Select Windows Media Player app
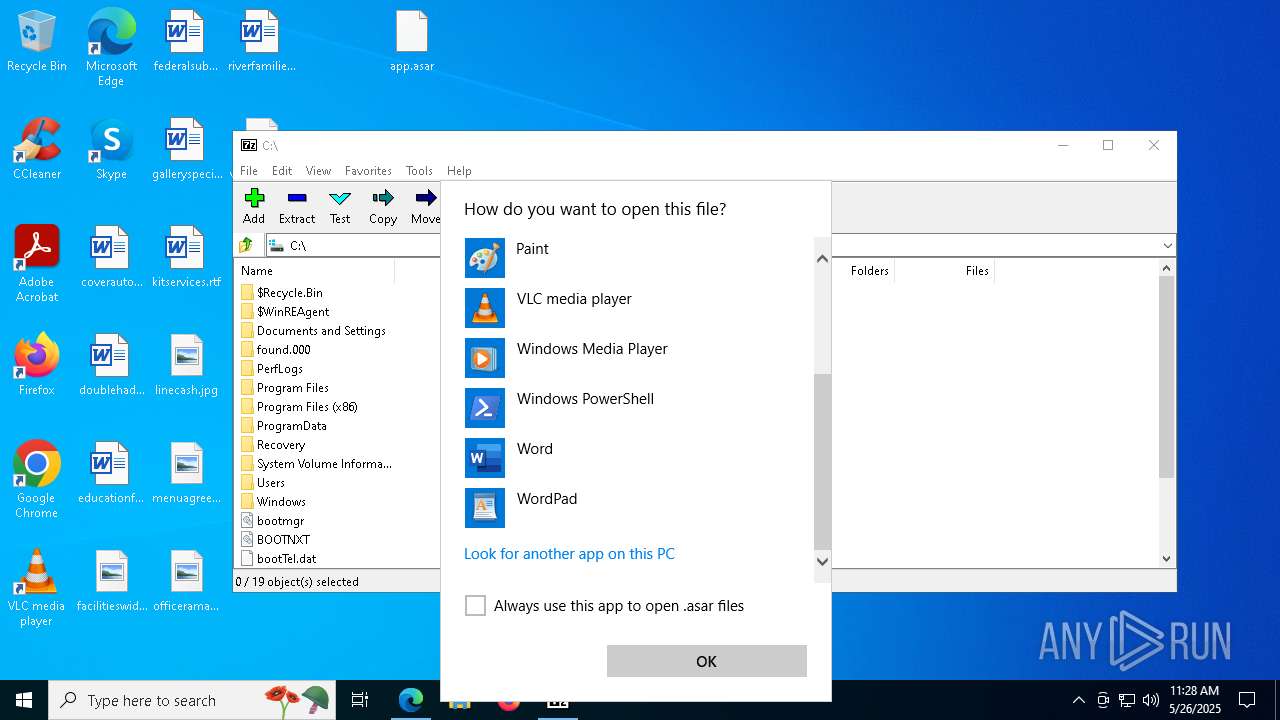 636,358
